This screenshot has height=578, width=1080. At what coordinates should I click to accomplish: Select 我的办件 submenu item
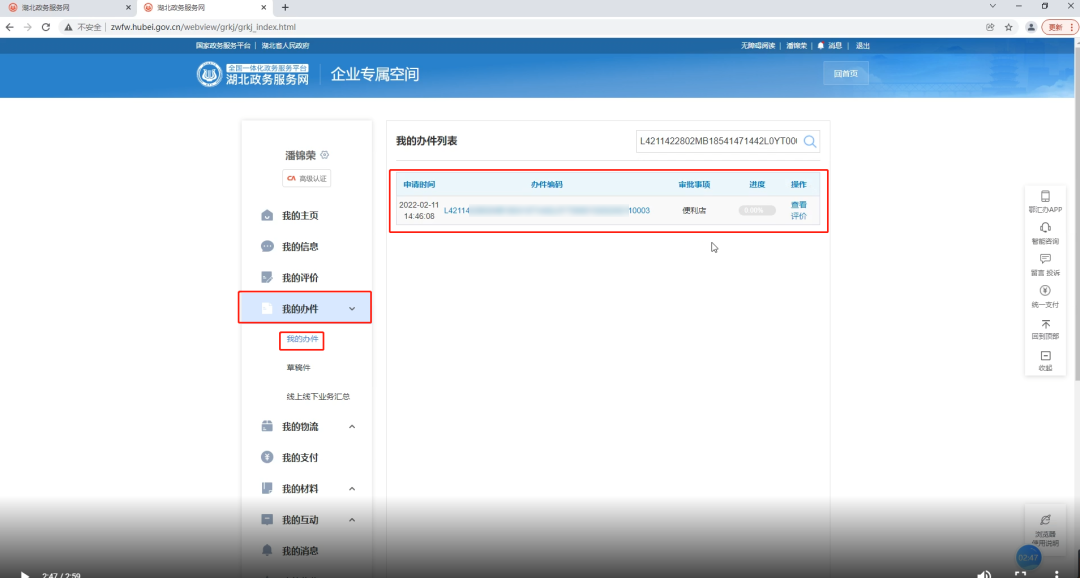coord(302,340)
